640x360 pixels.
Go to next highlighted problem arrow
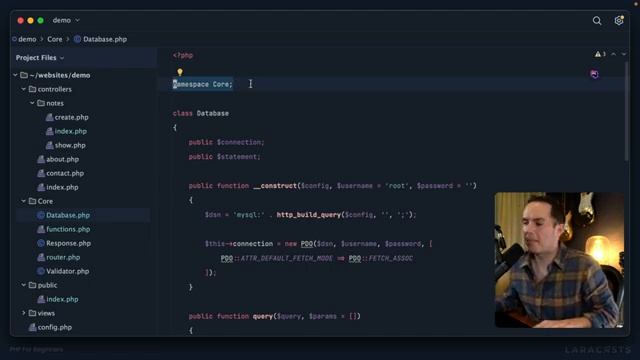point(624,54)
